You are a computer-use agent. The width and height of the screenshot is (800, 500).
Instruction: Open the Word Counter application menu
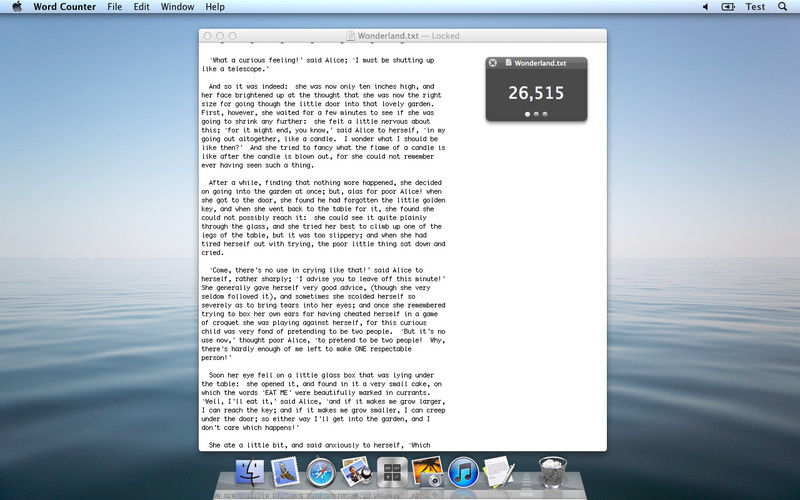(x=64, y=7)
